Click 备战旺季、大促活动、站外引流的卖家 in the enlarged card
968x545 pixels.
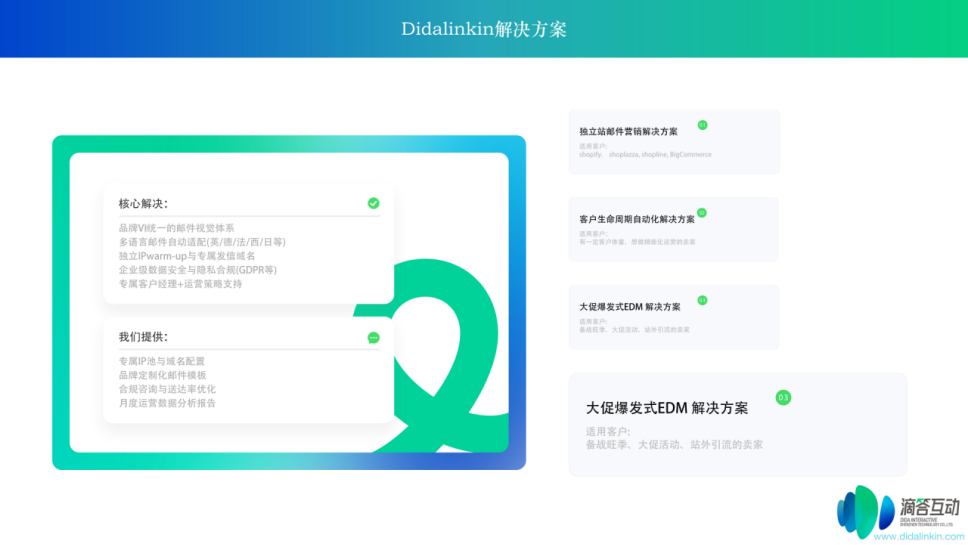coord(674,444)
